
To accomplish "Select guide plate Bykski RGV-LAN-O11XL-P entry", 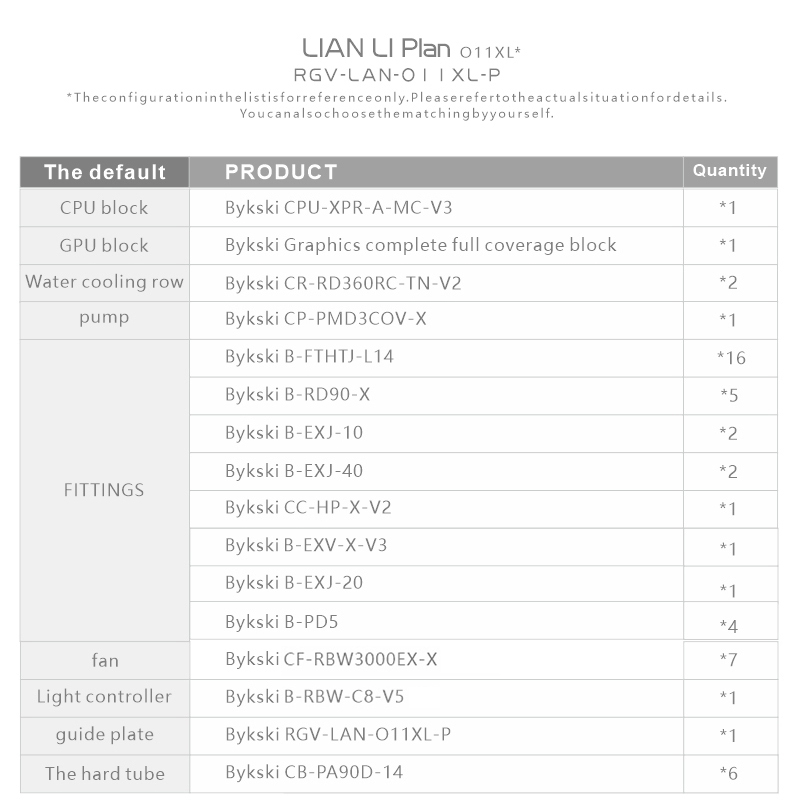I will [x=338, y=734].
